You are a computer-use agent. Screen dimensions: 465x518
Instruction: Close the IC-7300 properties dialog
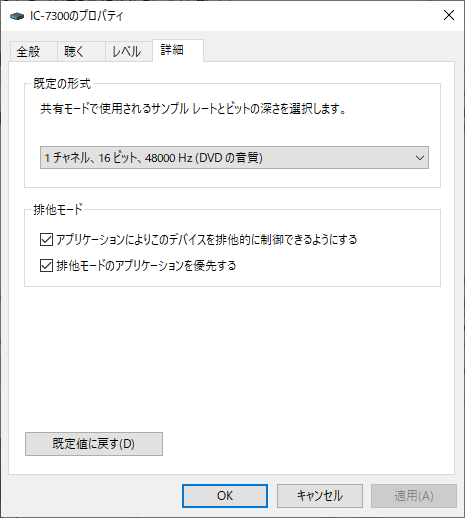click(x=449, y=15)
